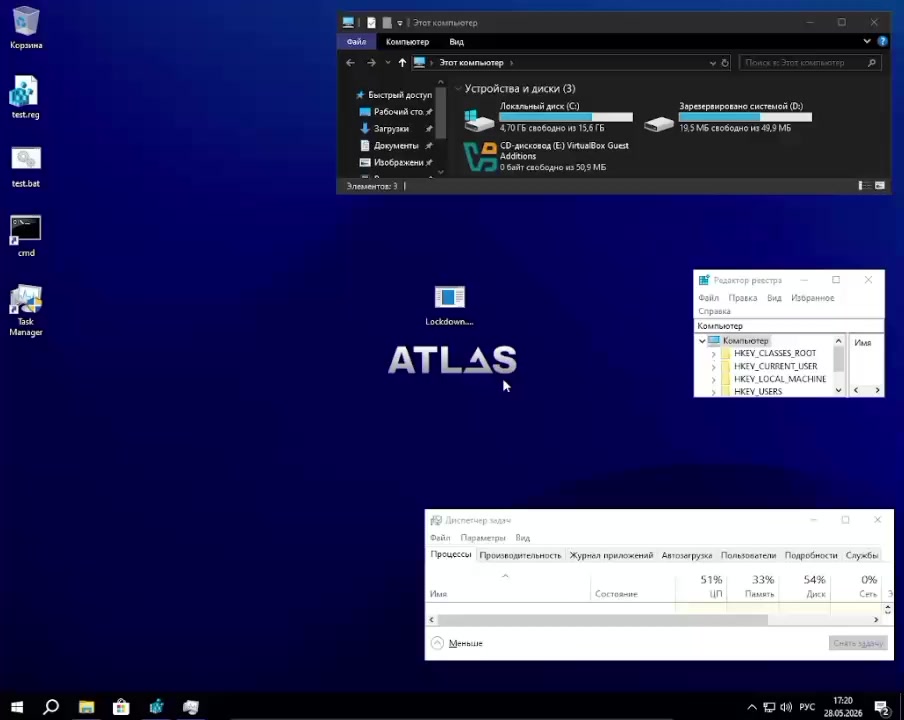
Task: Open taskbar search magnifier
Action: point(51,707)
